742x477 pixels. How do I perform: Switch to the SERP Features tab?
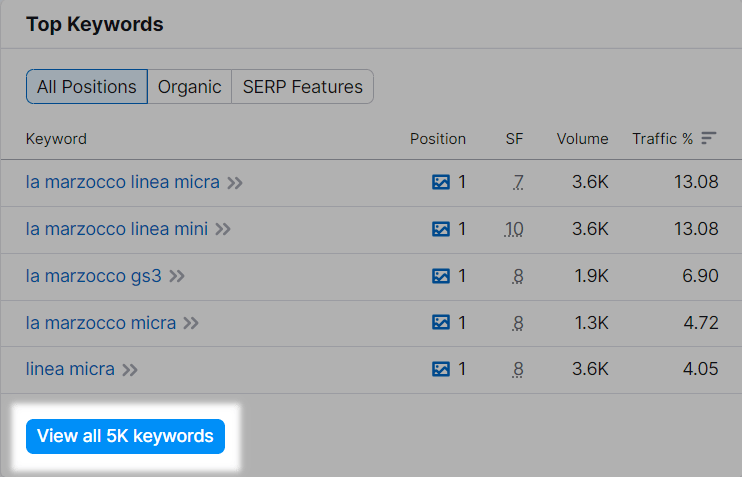click(x=302, y=87)
